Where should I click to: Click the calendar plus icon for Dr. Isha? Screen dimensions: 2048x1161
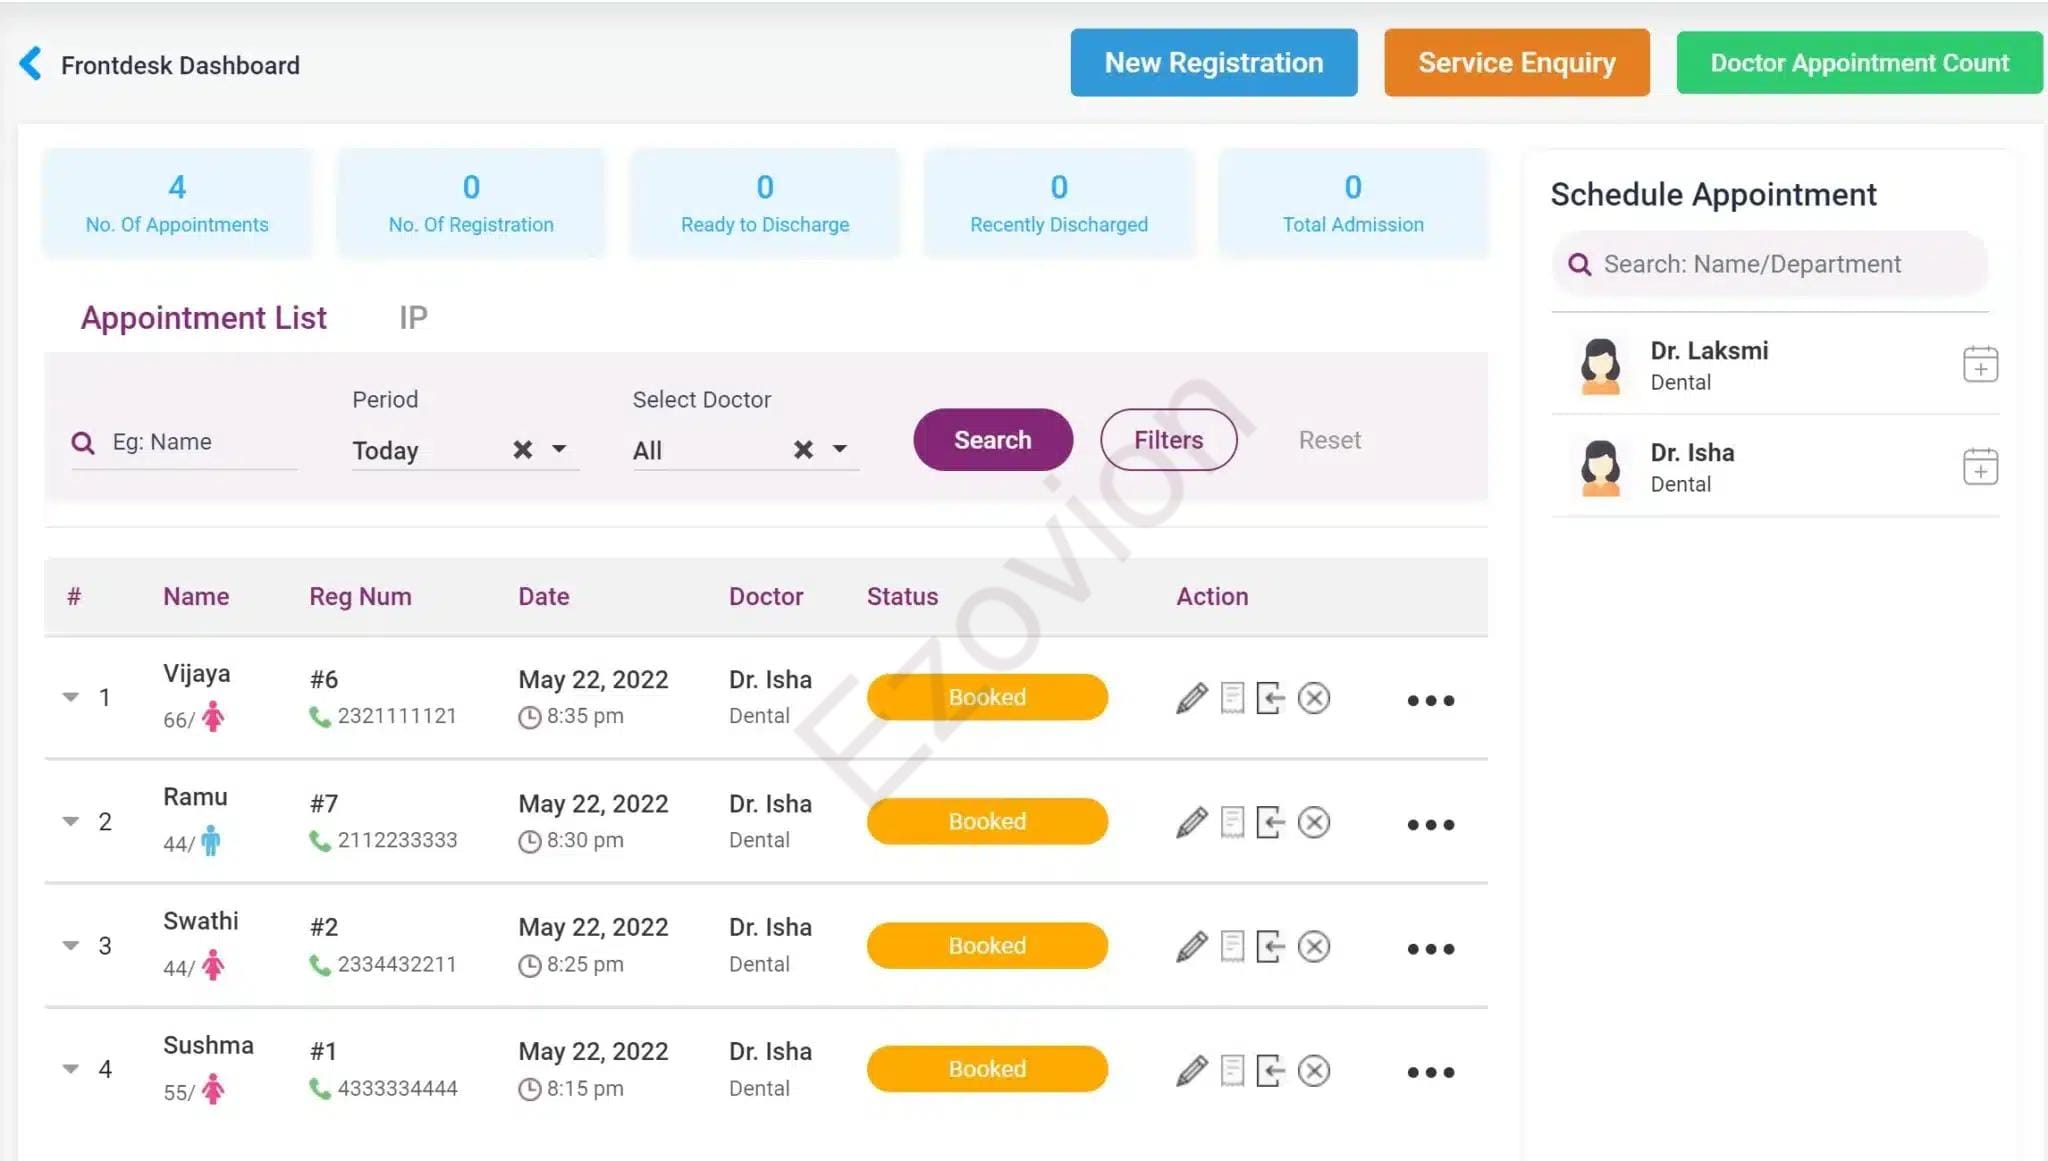coord(1979,467)
